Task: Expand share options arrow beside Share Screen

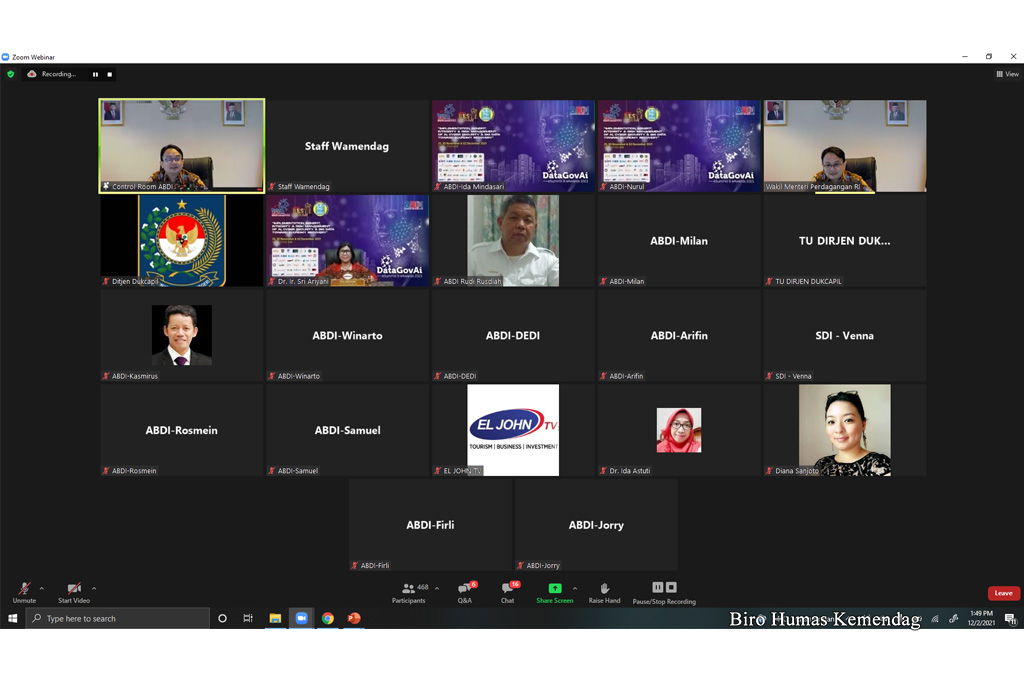Action: point(574,588)
